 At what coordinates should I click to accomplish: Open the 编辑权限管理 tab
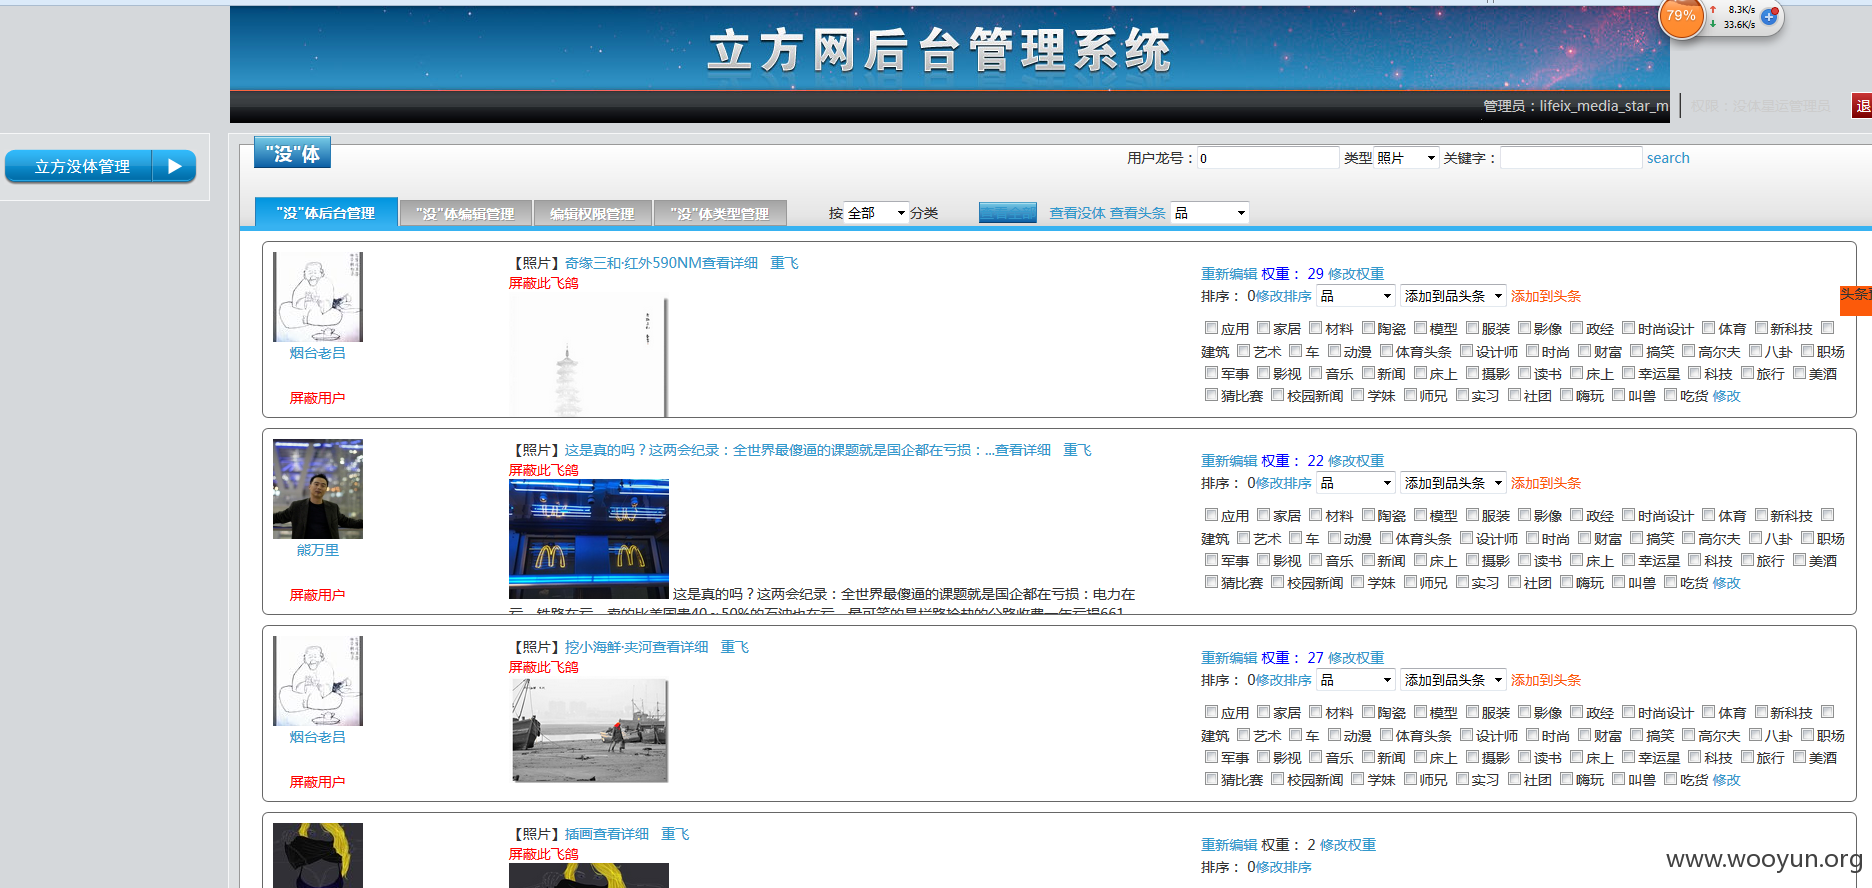(x=592, y=213)
